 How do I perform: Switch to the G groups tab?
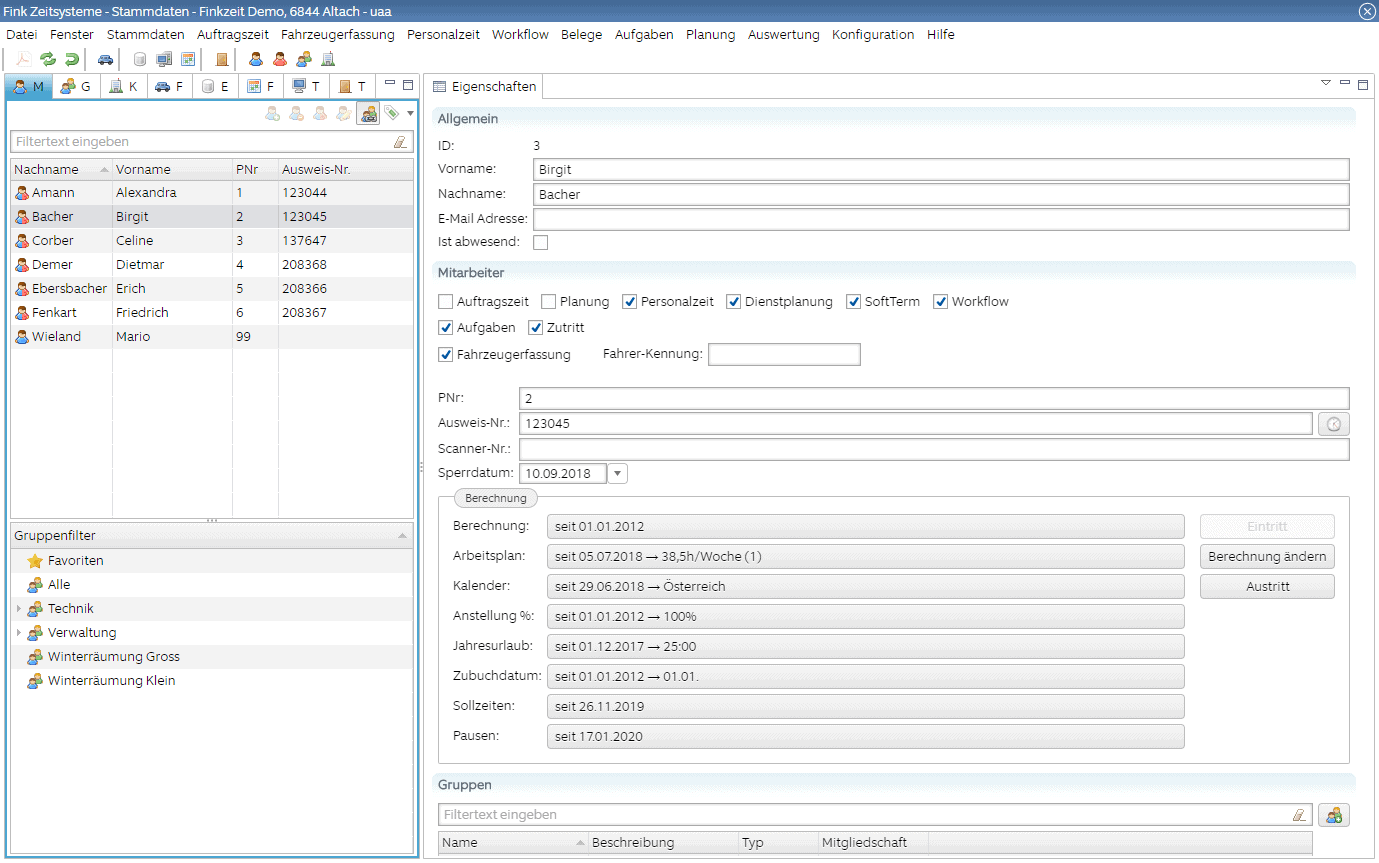(76, 87)
